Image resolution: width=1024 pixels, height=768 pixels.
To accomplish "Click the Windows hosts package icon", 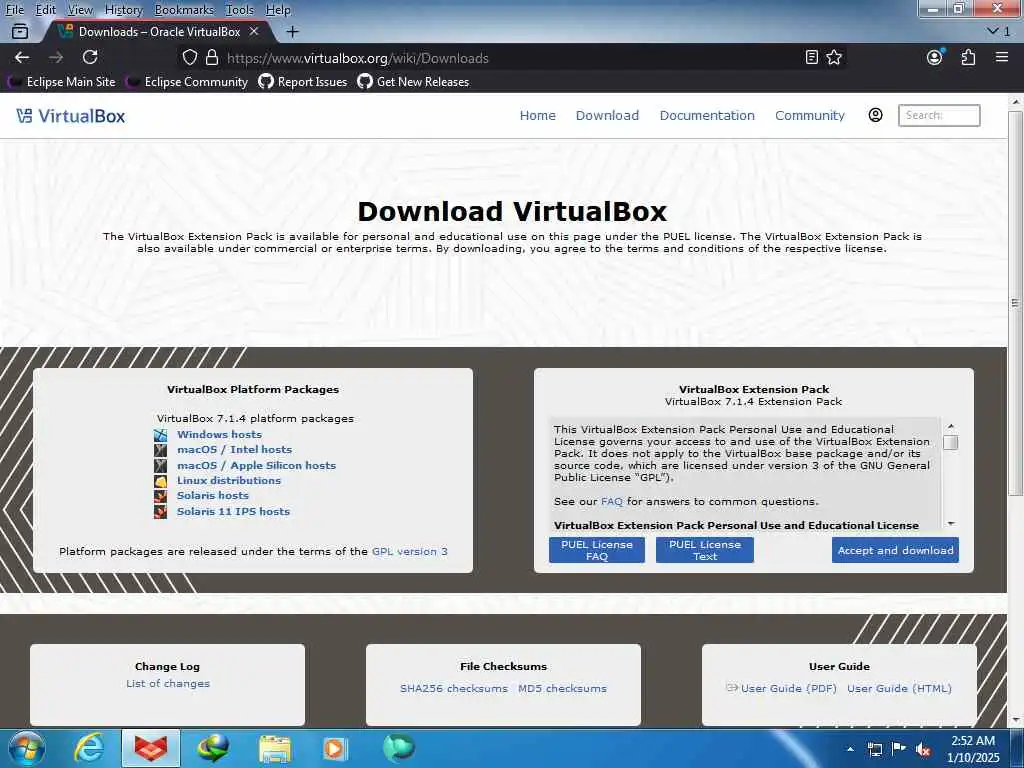I will pos(161,435).
